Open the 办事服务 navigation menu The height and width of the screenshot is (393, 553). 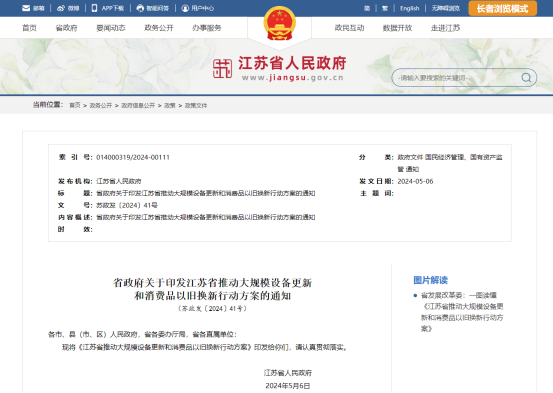[x=207, y=28]
